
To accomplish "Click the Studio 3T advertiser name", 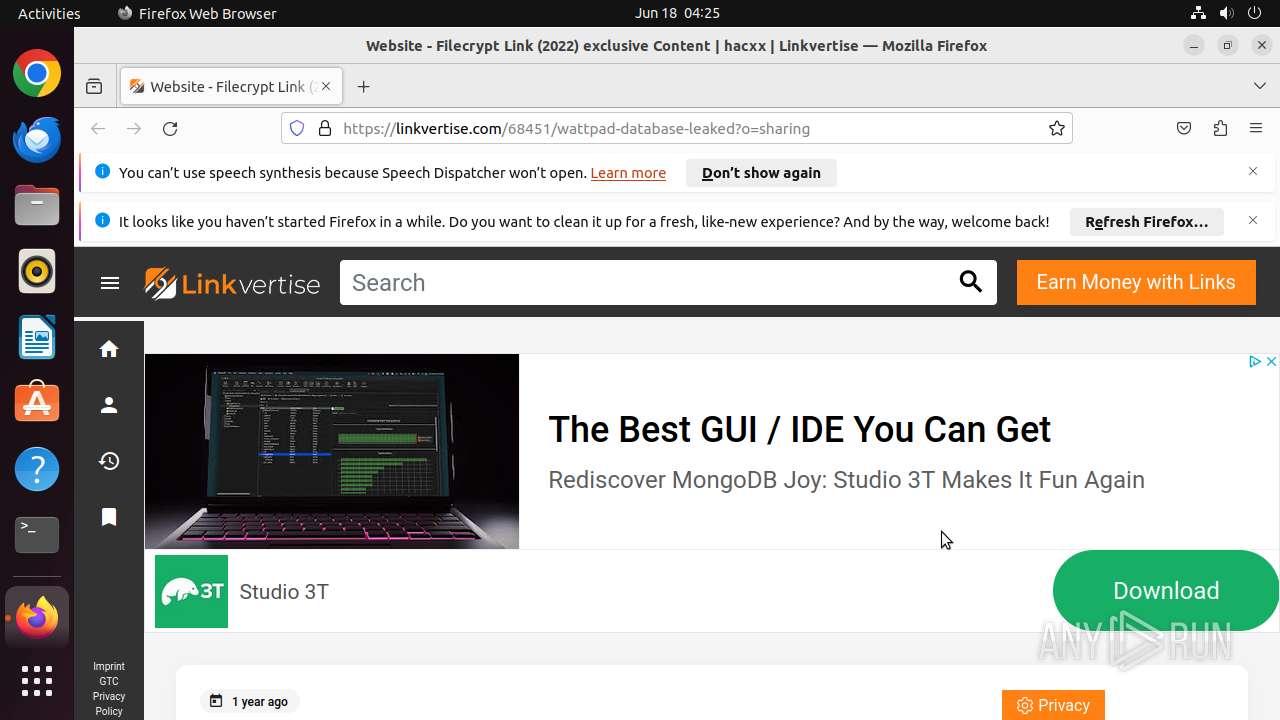I will tap(284, 592).
